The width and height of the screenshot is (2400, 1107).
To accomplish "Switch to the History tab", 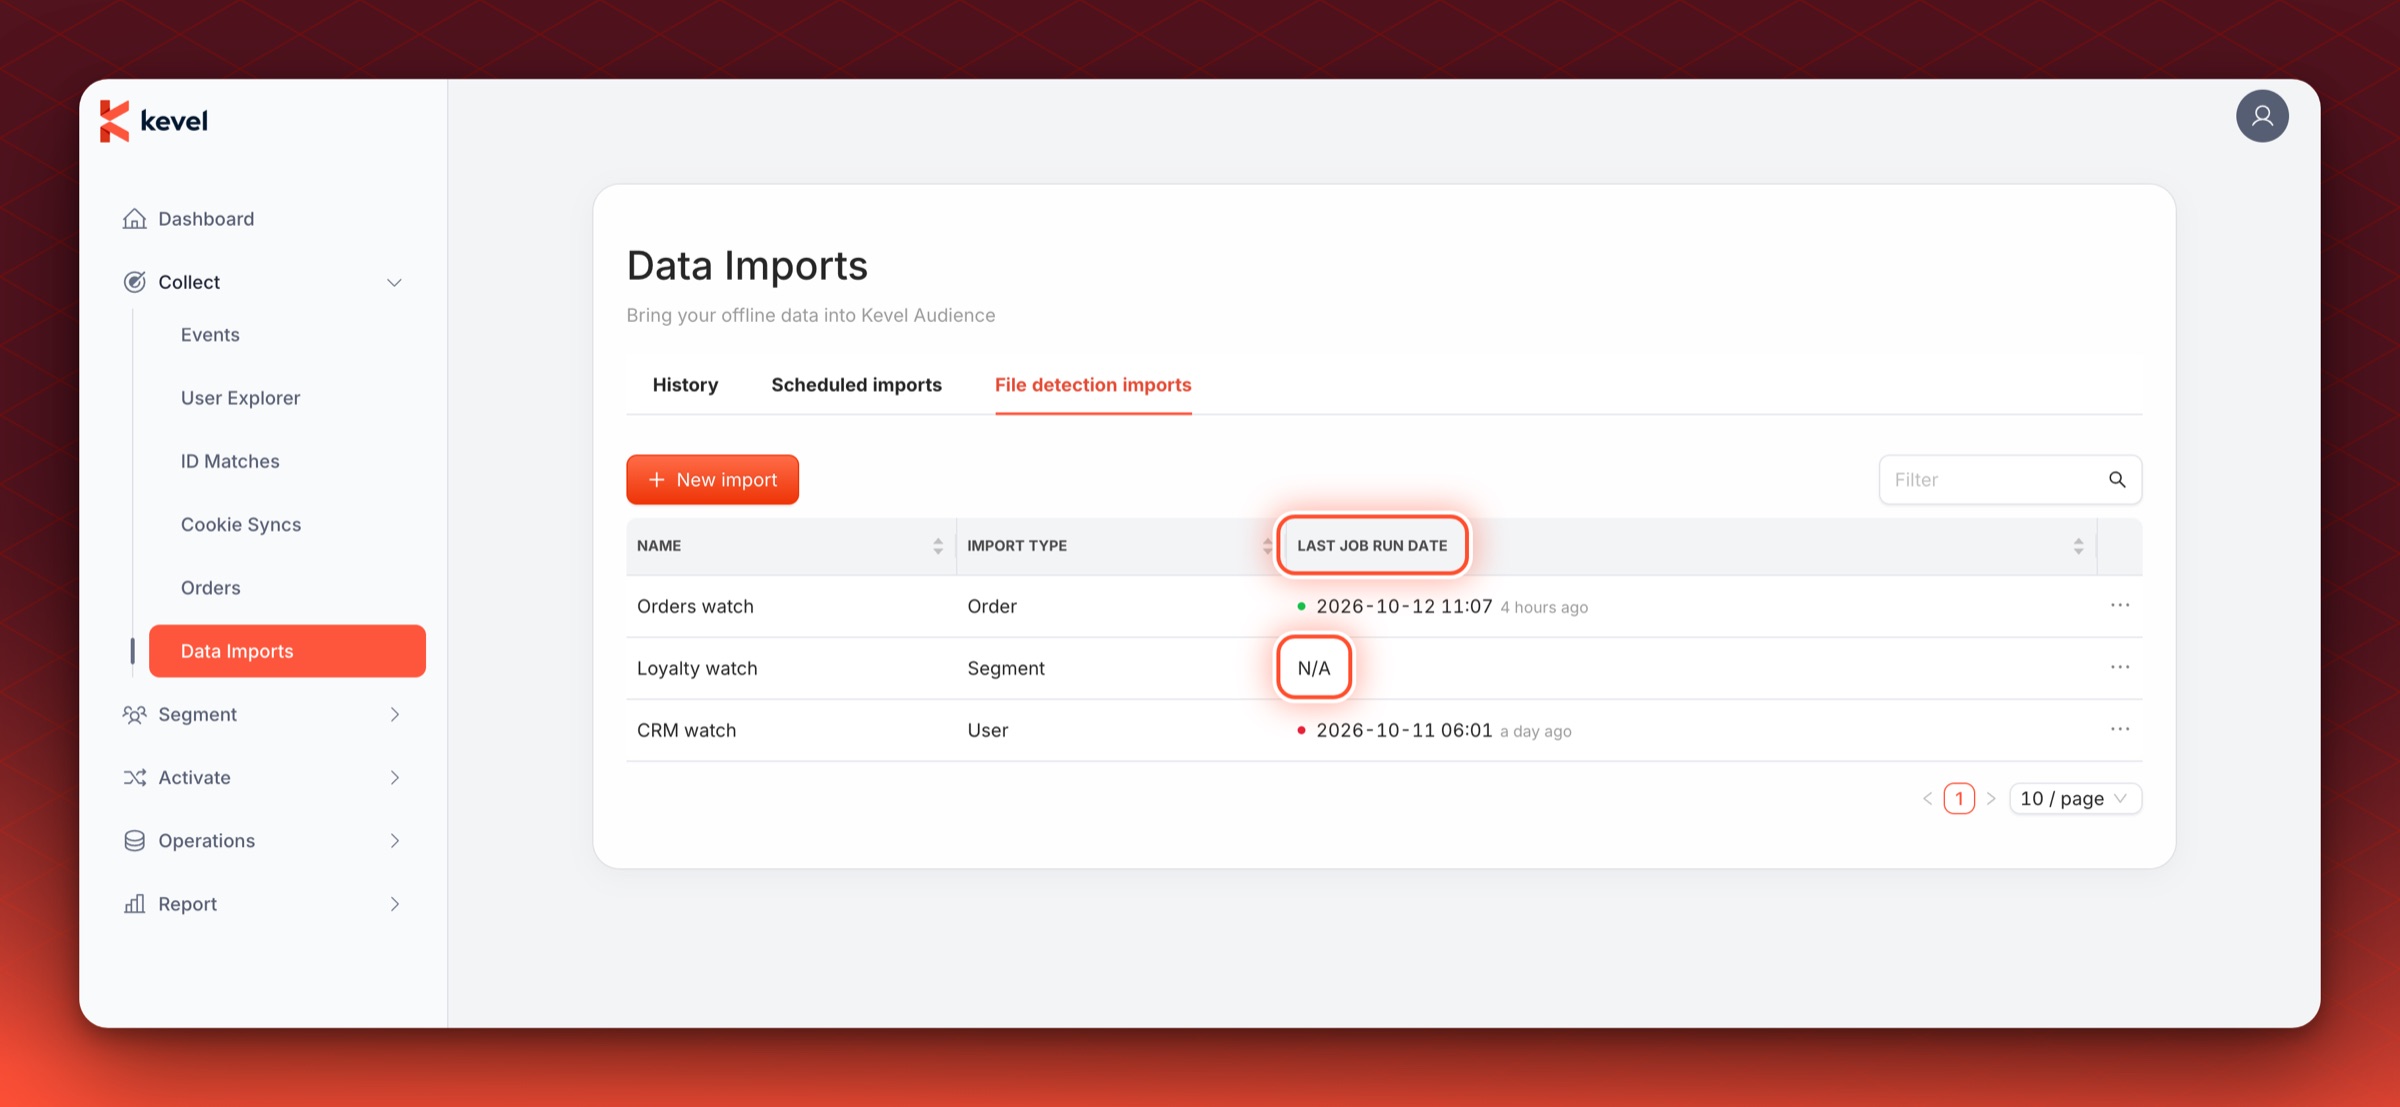I will pyautogui.click(x=685, y=385).
